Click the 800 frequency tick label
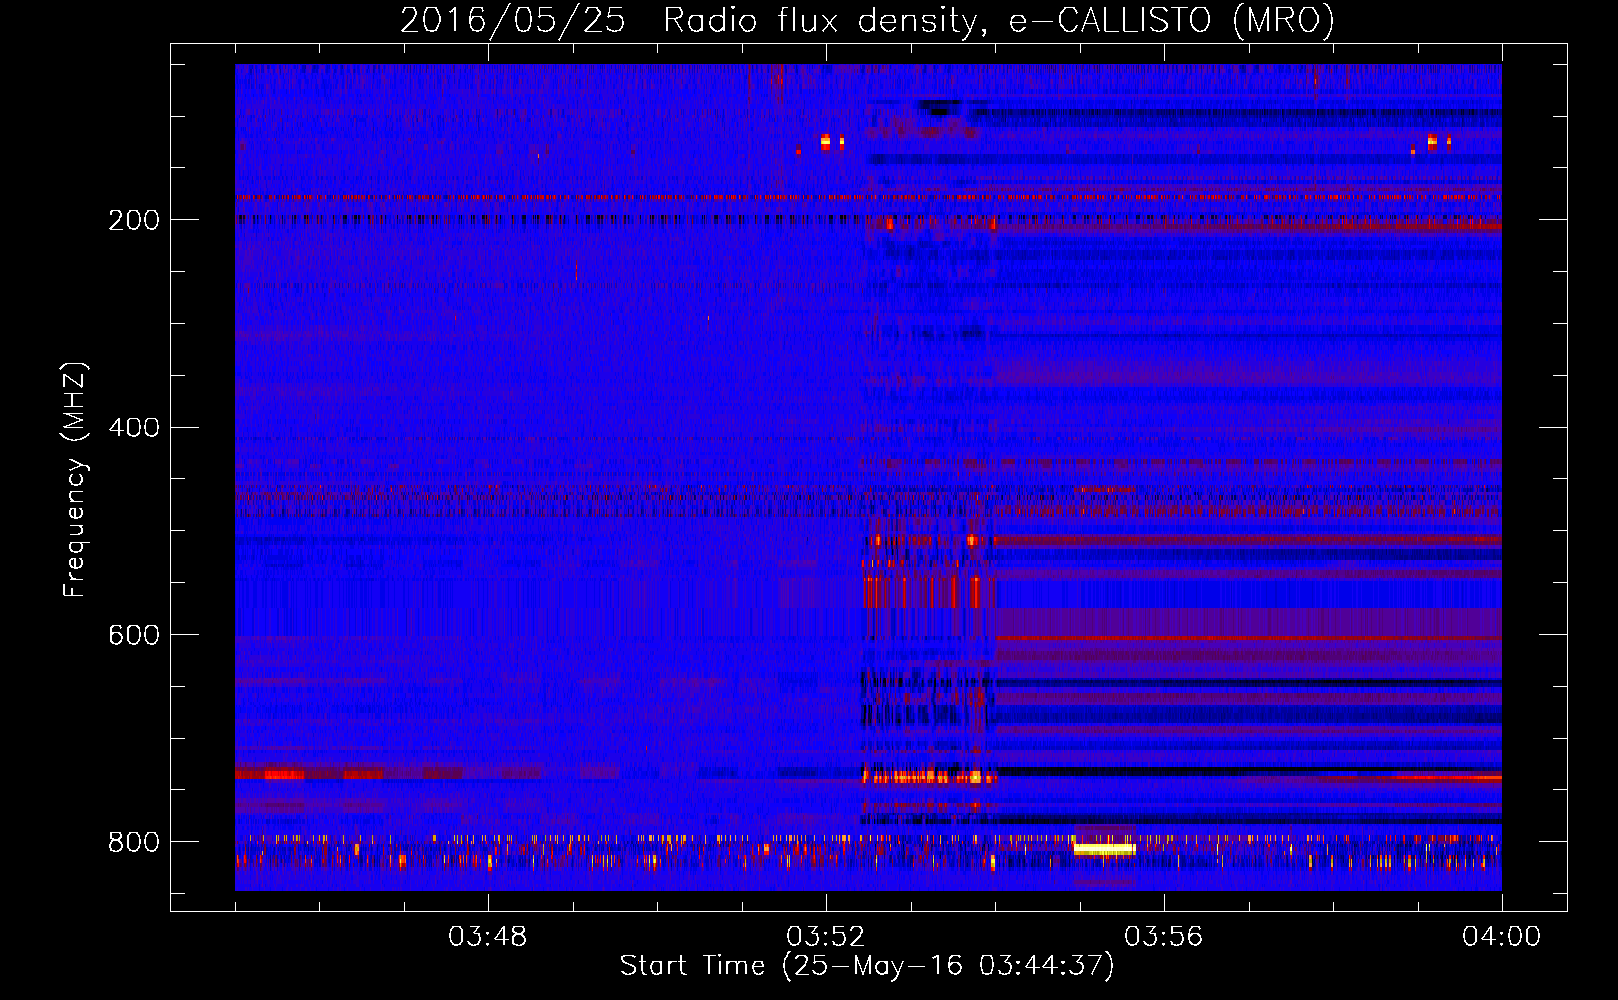1618x1000 pixels. [134, 842]
